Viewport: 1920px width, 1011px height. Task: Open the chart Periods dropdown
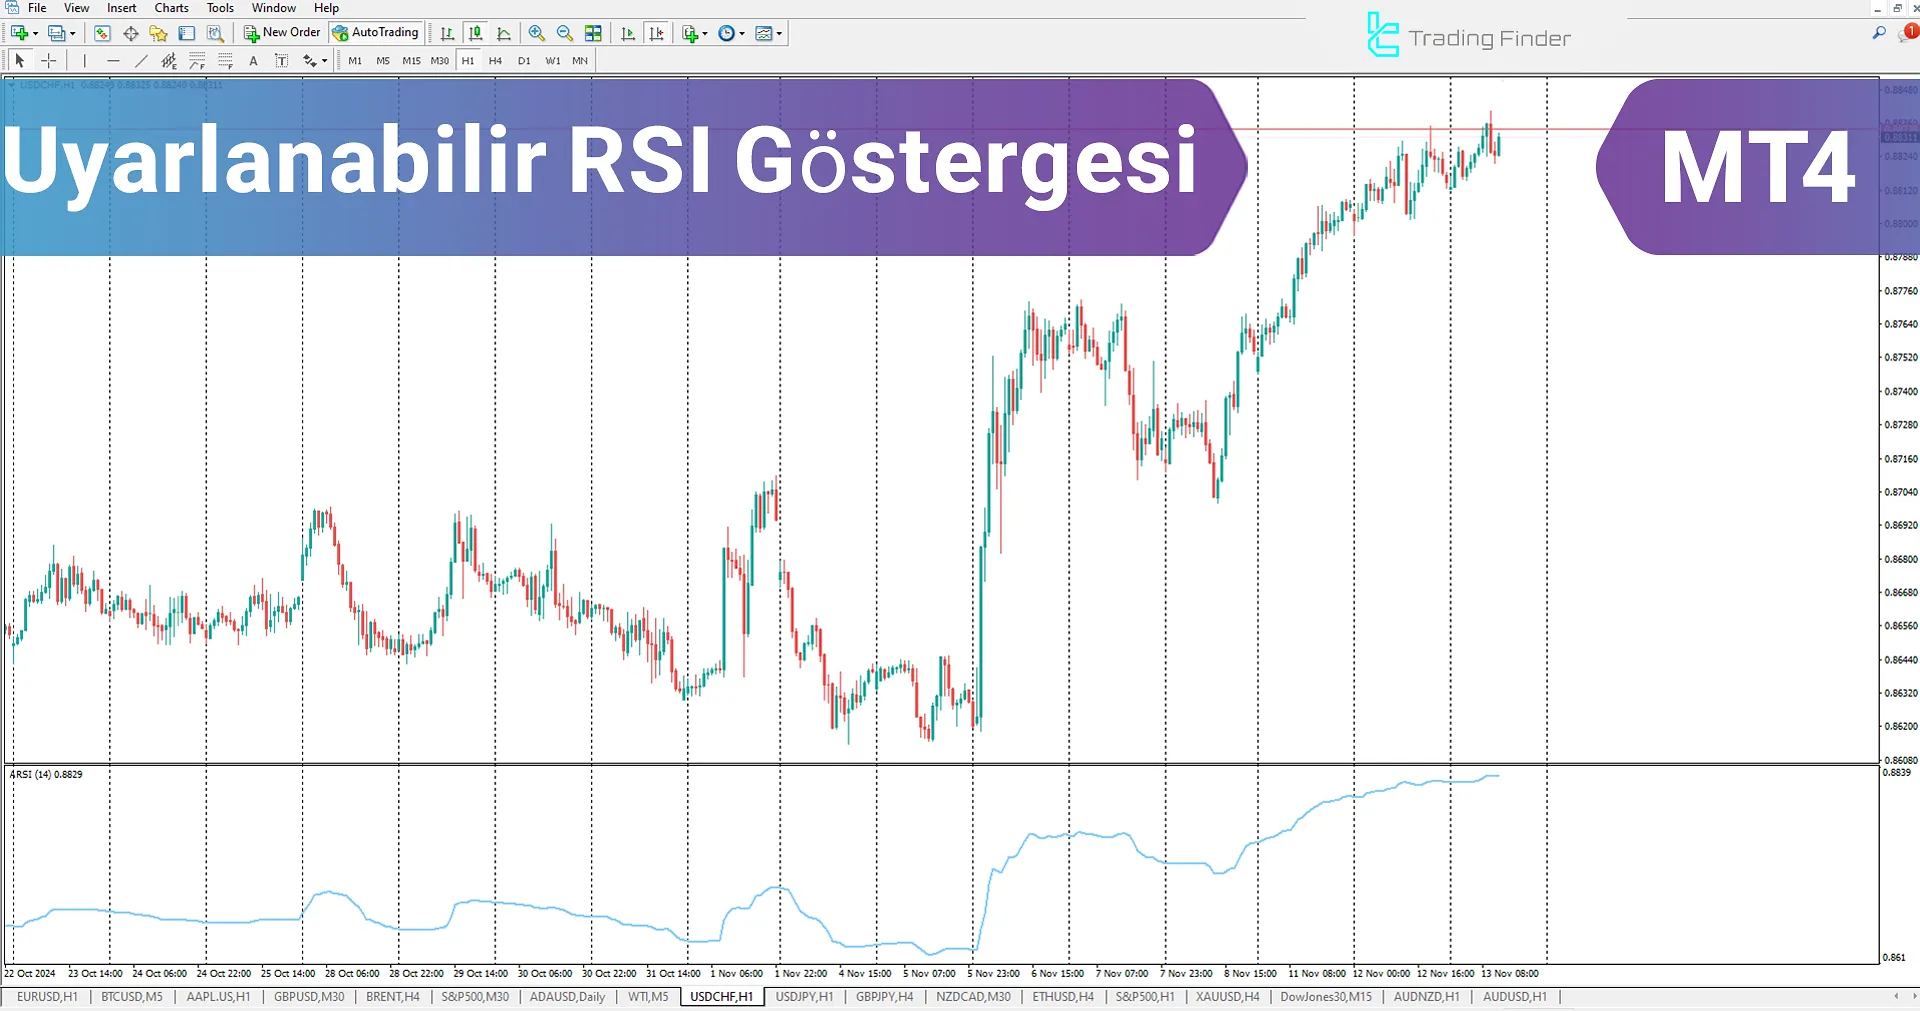click(740, 33)
